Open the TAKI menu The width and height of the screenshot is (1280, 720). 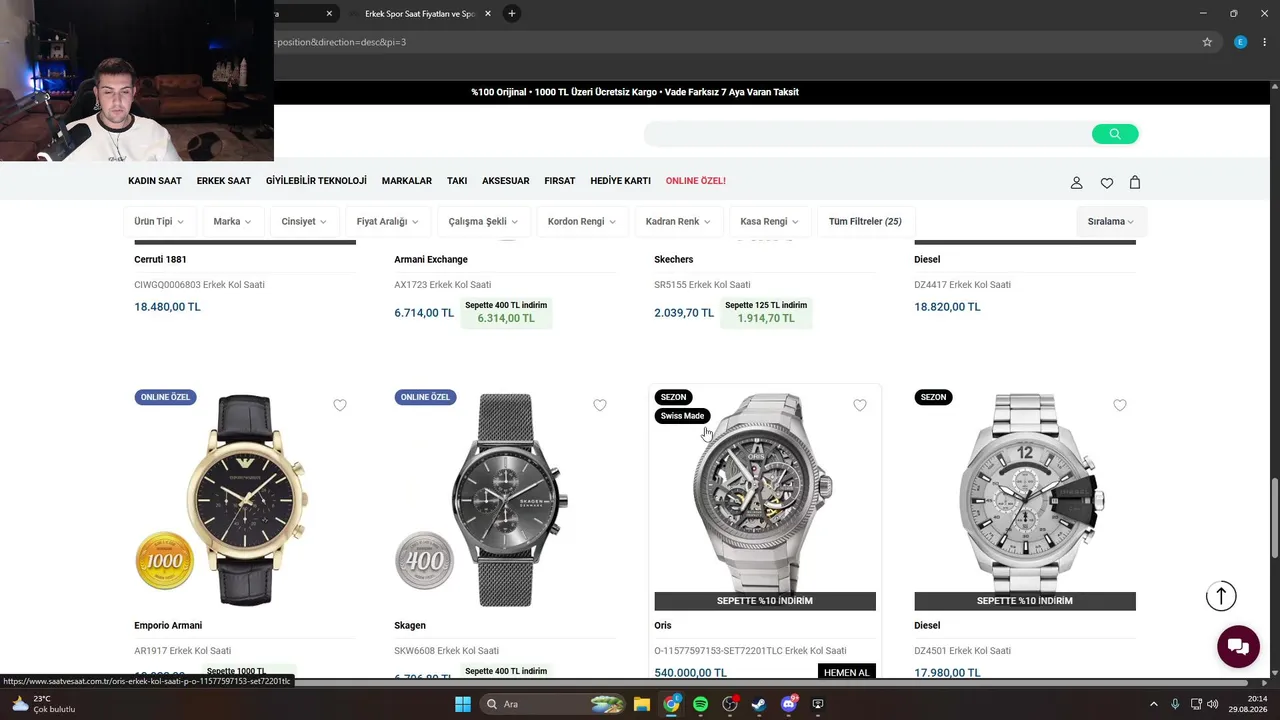(x=457, y=181)
